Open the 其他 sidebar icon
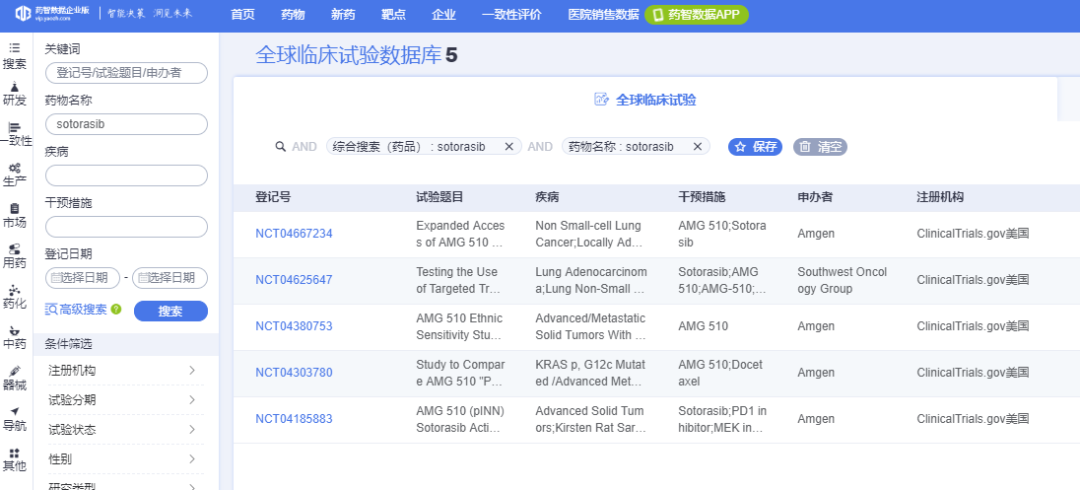Screen dimensions: 1080x490 pos(14,459)
